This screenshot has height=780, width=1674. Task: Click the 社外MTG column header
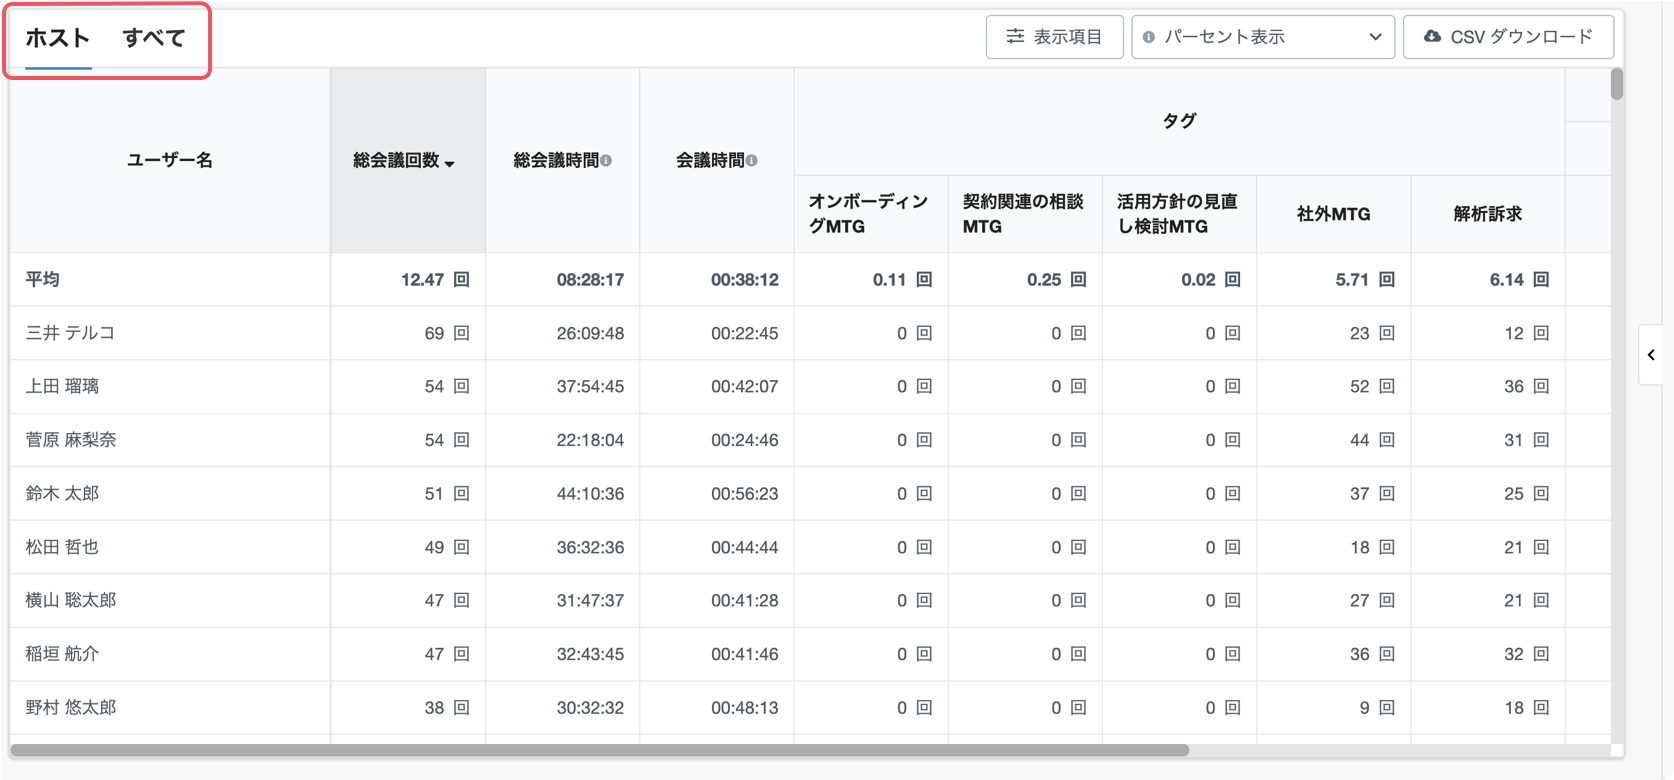click(x=1333, y=214)
